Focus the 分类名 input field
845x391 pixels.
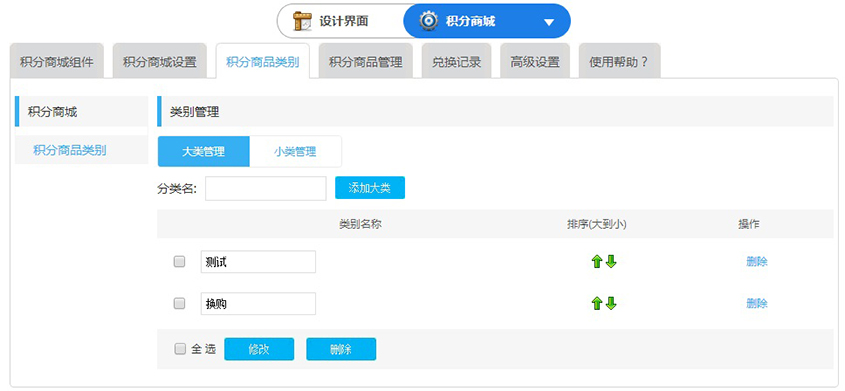click(266, 188)
